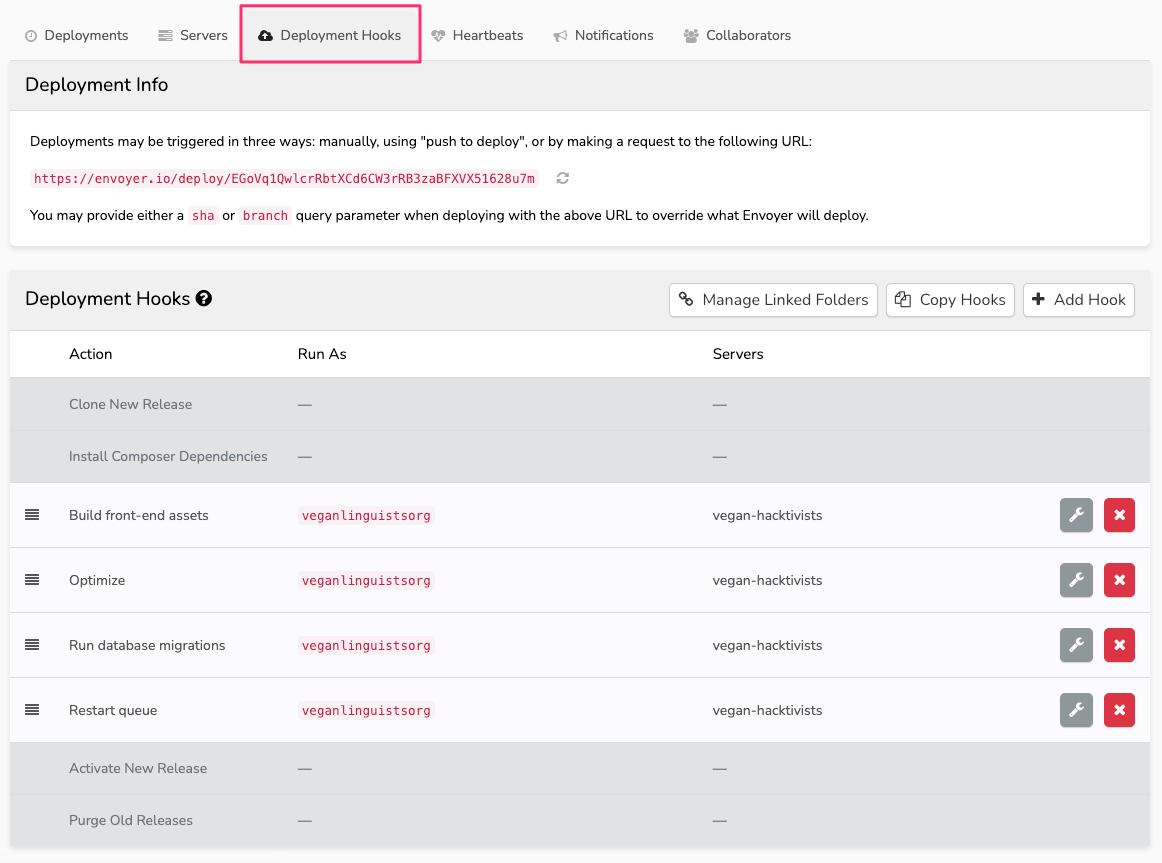Edit the Restart queue hook
Viewport: 1162px width, 863px height.
click(x=1076, y=710)
